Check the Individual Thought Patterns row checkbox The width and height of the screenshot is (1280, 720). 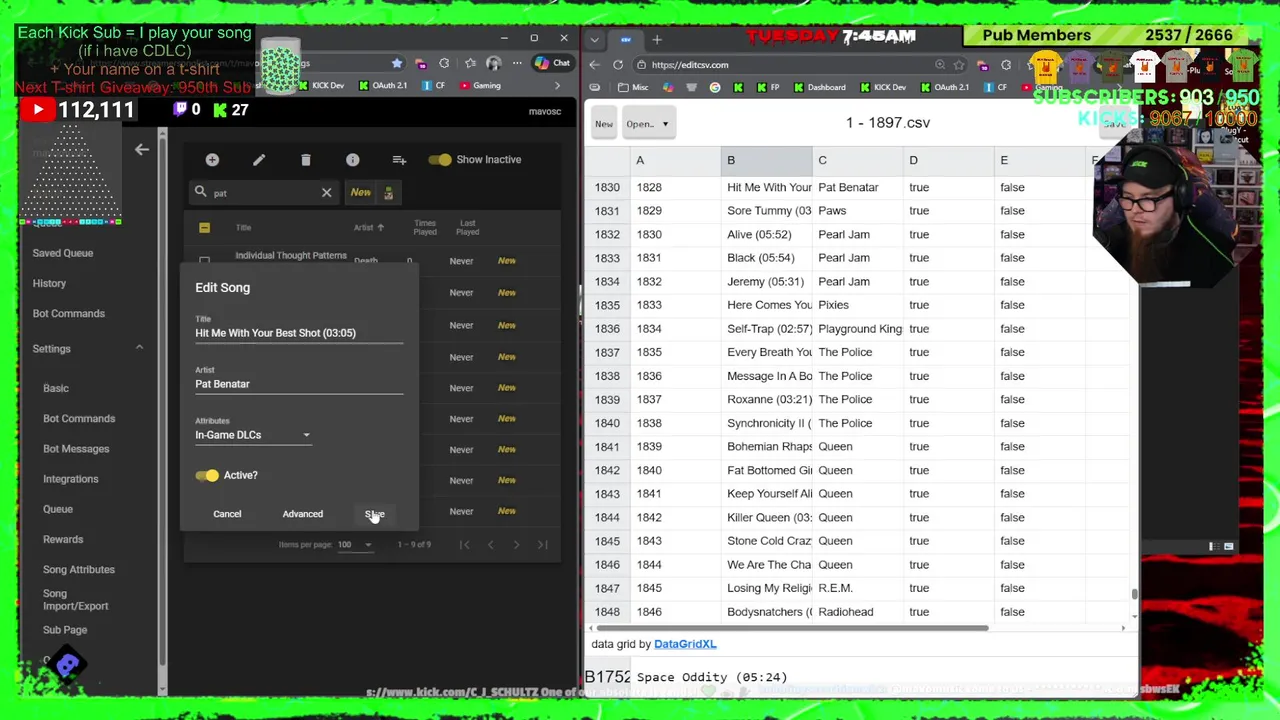click(x=204, y=261)
